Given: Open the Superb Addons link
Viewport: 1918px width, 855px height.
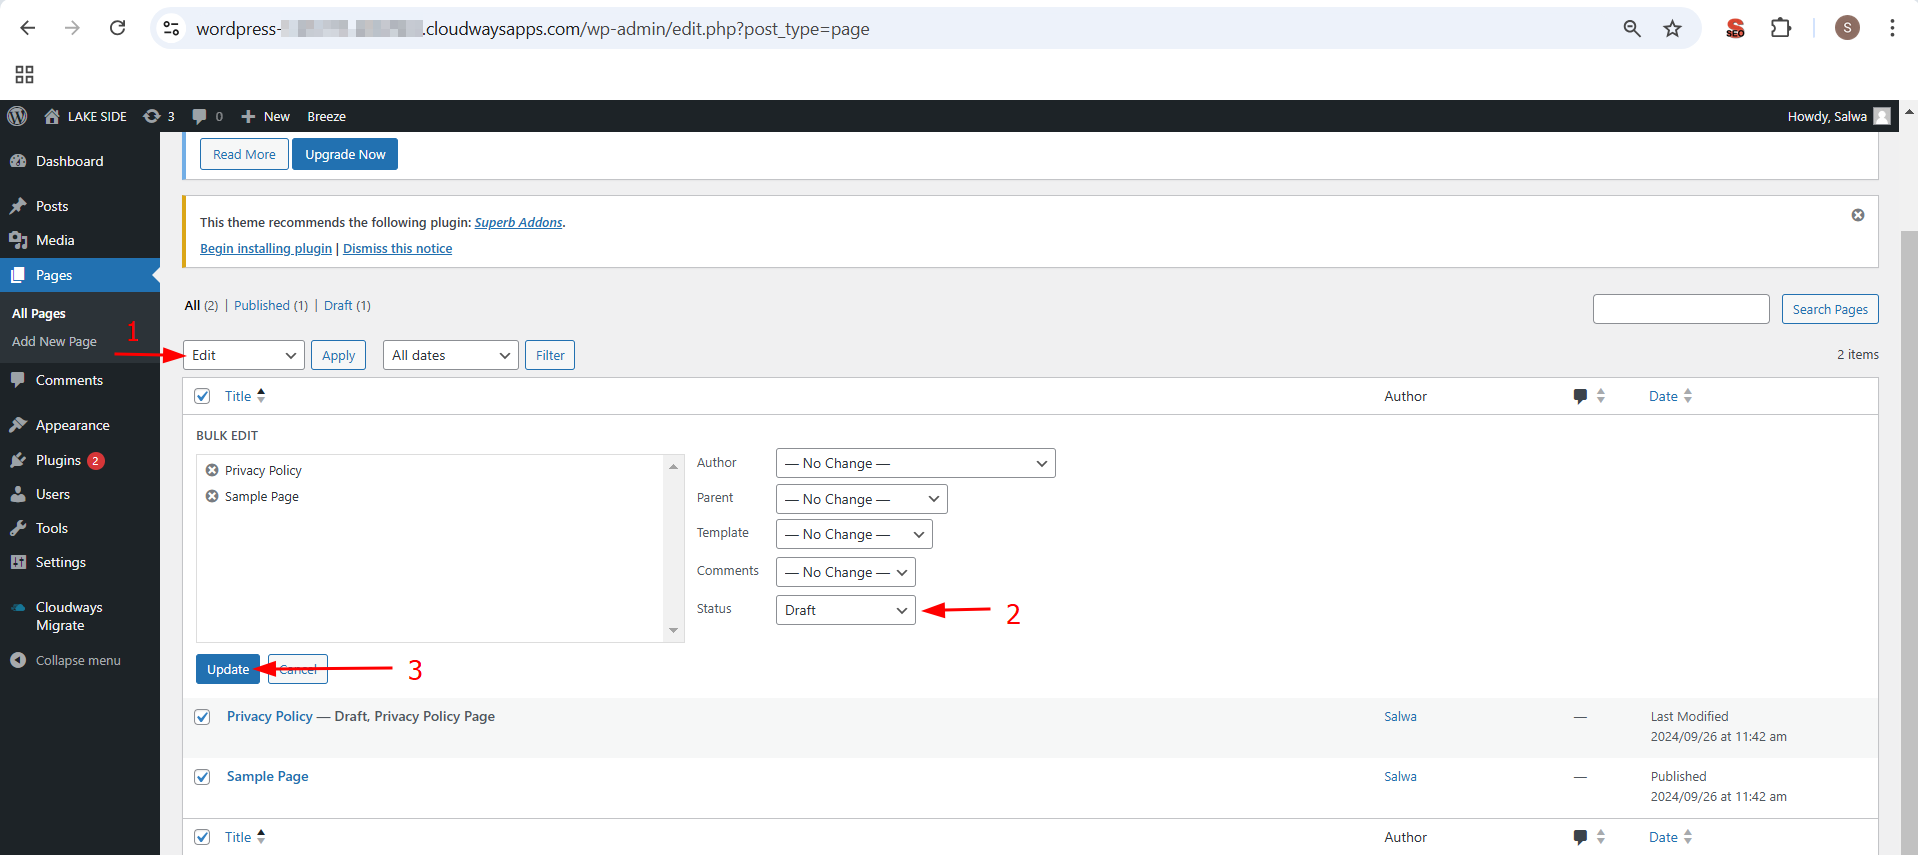Looking at the screenshot, I should [518, 222].
